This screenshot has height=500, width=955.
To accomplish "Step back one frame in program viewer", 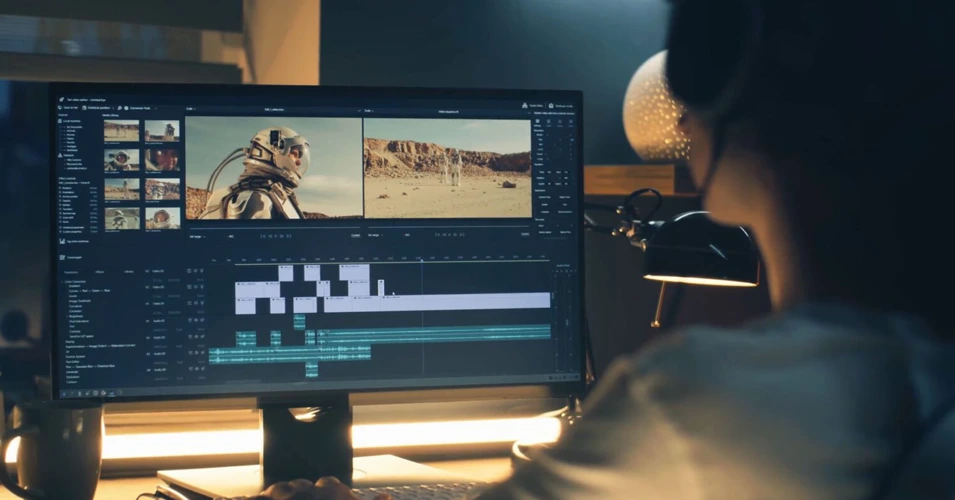I will coord(444,234).
